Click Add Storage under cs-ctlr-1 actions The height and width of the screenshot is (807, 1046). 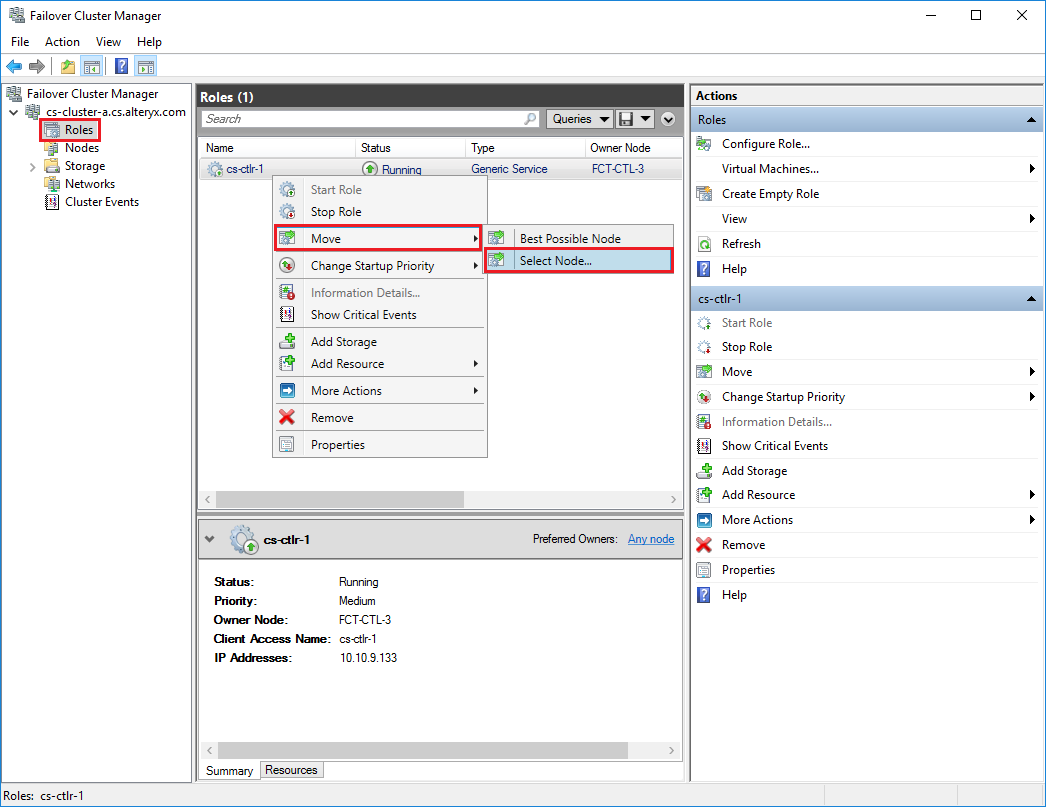(x=752, y=470)
